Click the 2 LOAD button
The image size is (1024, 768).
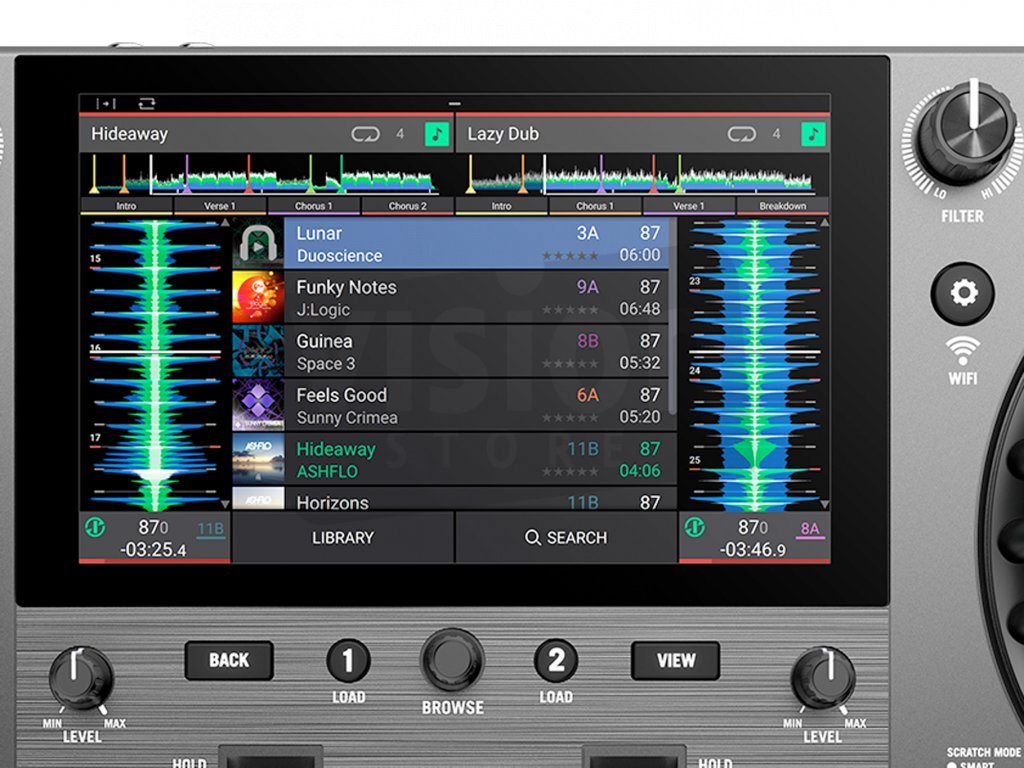click(556, 661)
